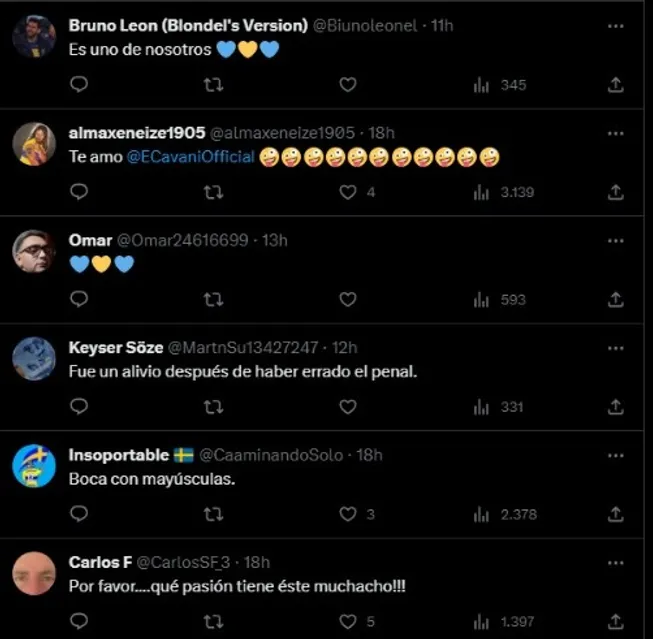653x639 pixels.
Task: Like the almaxeneize1905 tweet with 4 likes
Action: [347, 192]
